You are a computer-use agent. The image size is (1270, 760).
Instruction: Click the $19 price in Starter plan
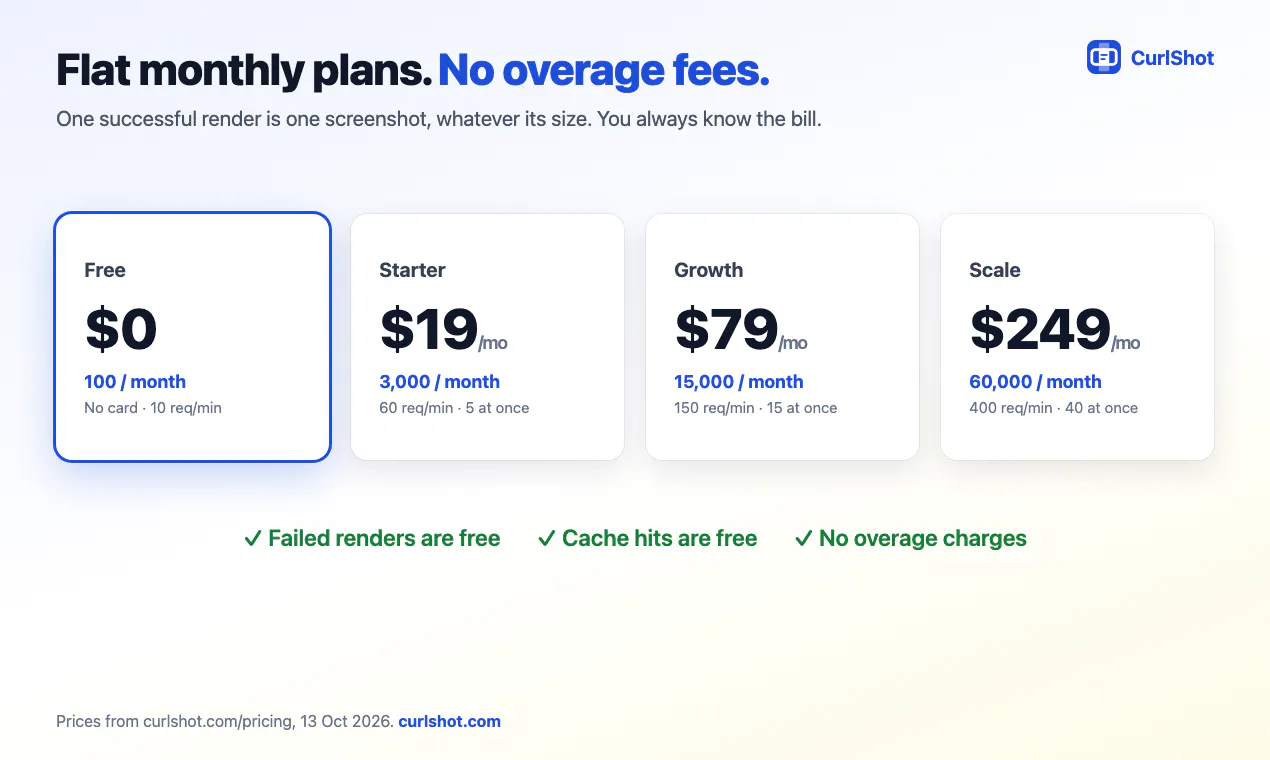click(x=428, y=329)
